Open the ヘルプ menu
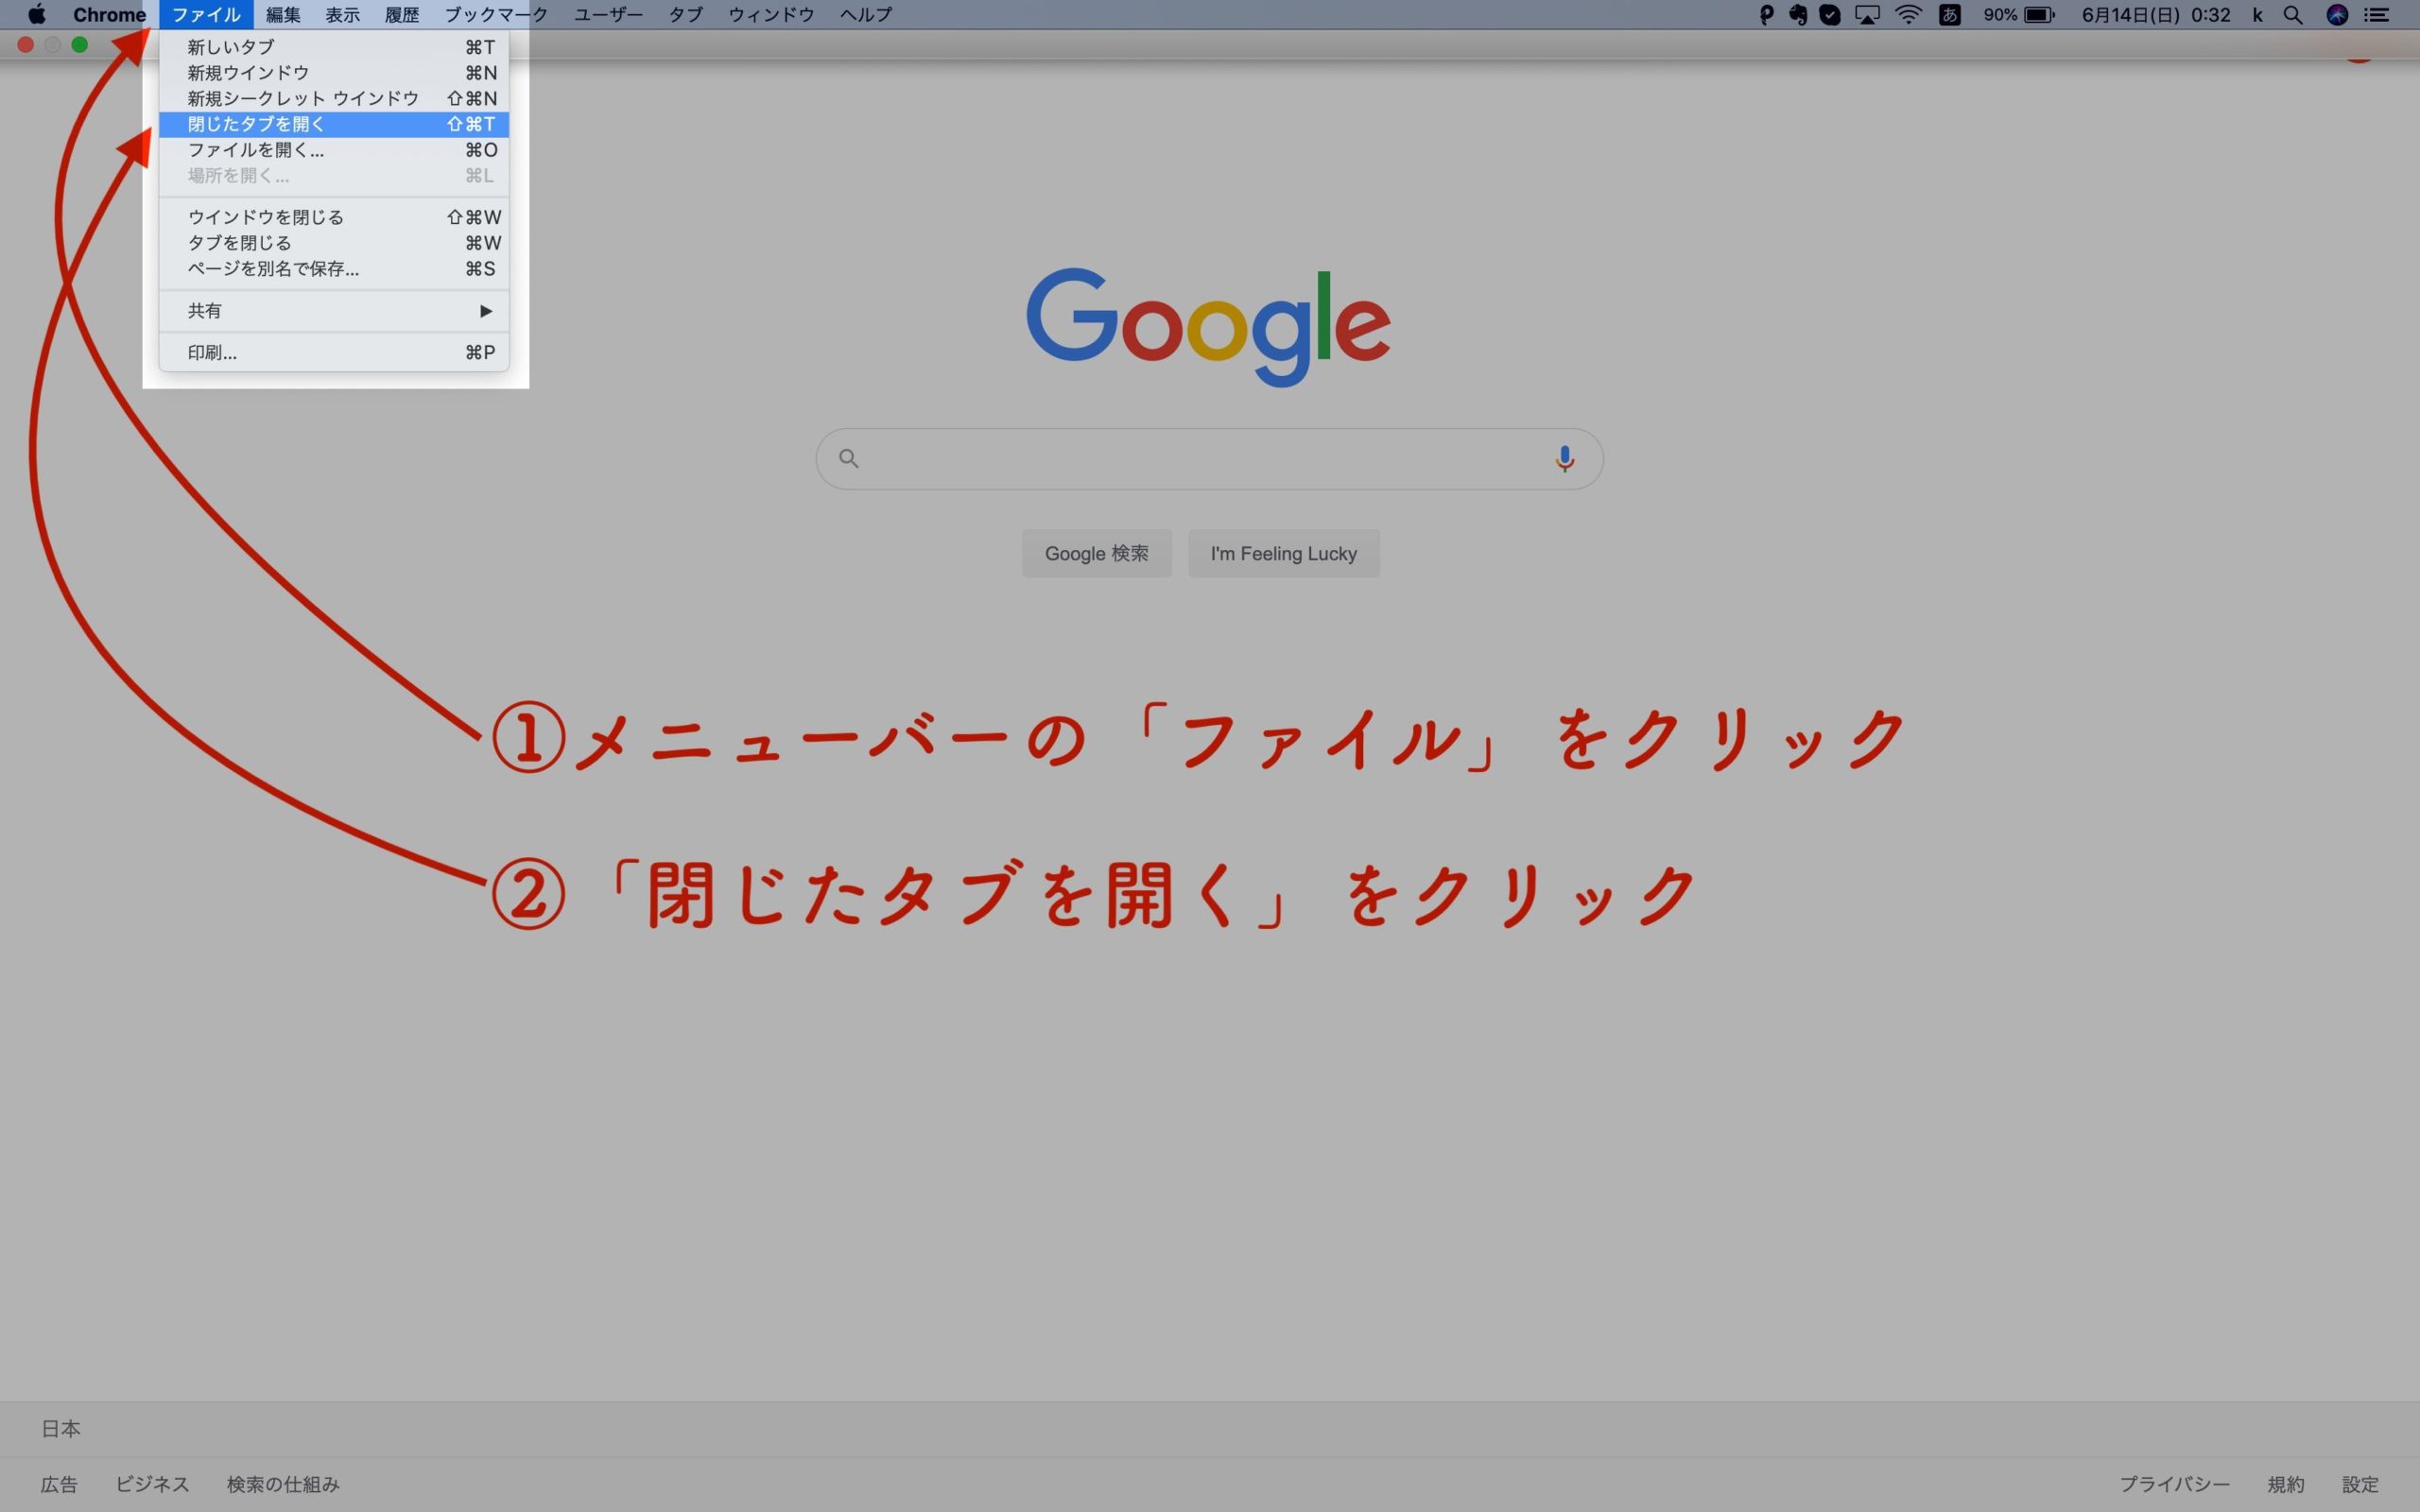 865,14
